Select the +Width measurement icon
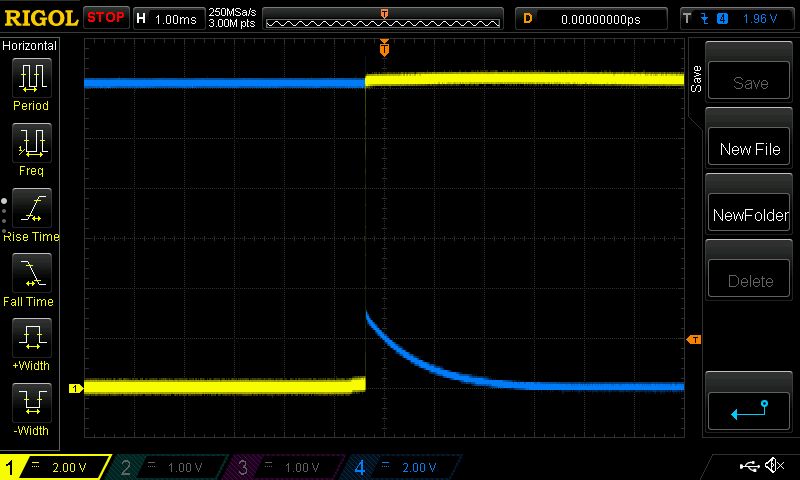This screenshot has width=800, height=480. click(x=32, y=338)
